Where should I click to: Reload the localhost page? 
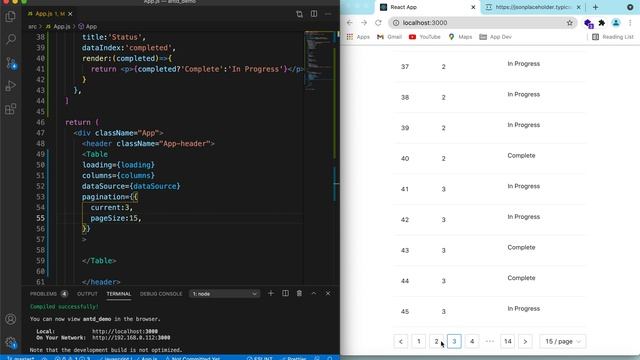pos(378,23)
